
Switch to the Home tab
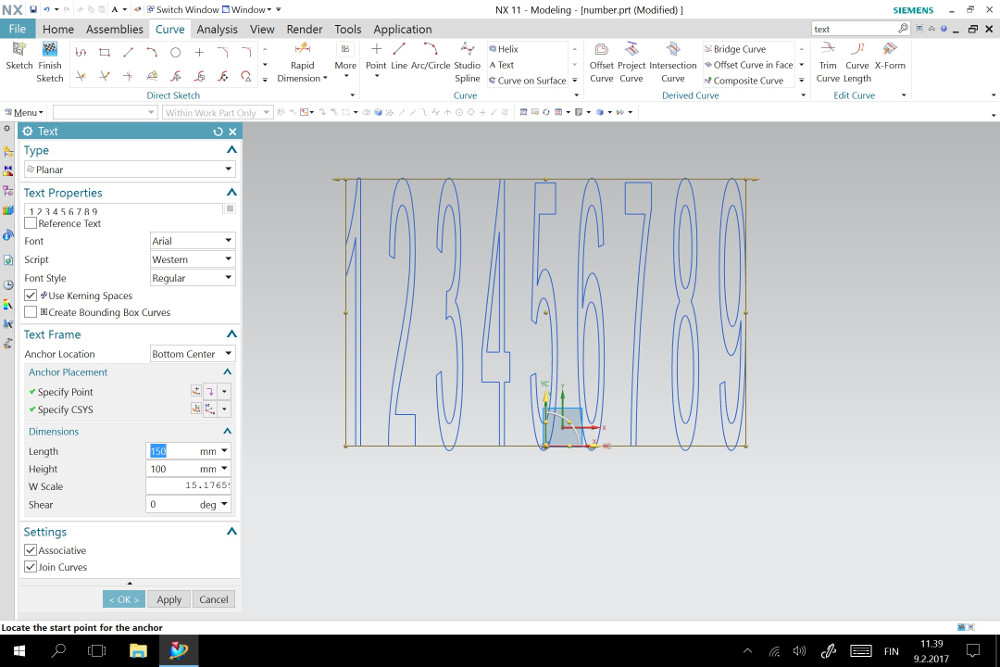click(58, 29)
